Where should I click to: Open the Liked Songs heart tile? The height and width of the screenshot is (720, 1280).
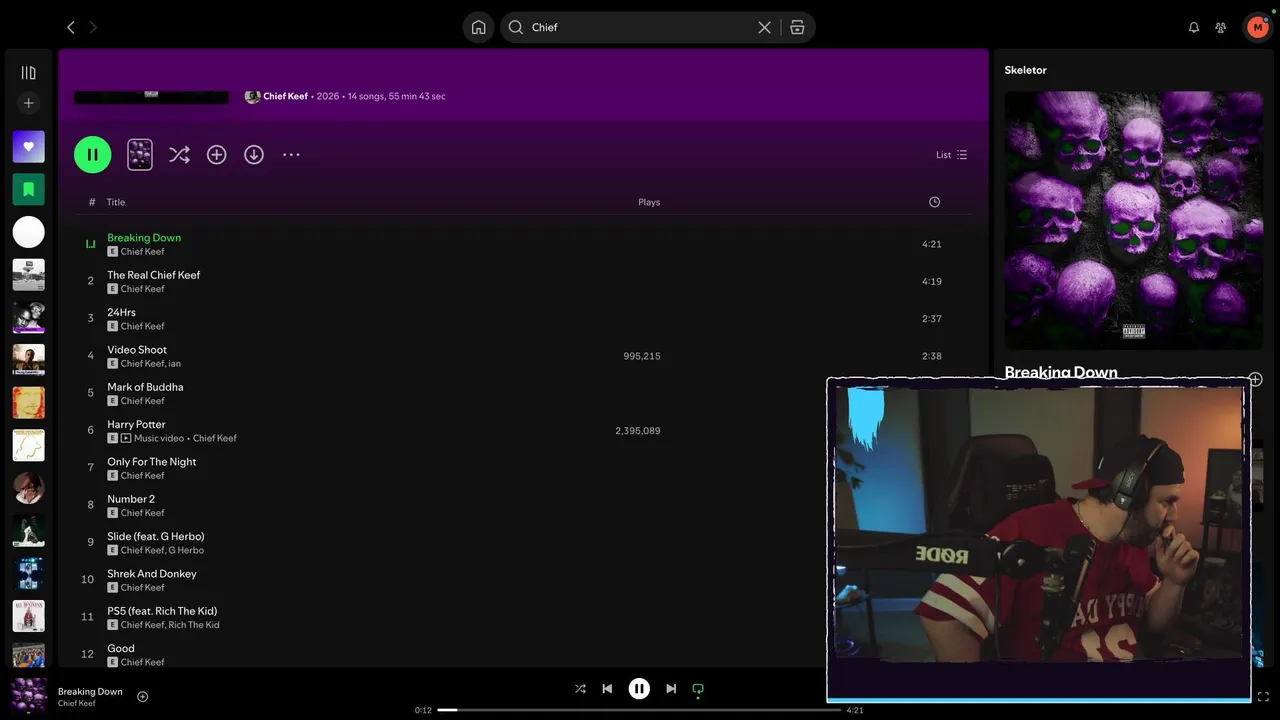[x=28, y=146]
